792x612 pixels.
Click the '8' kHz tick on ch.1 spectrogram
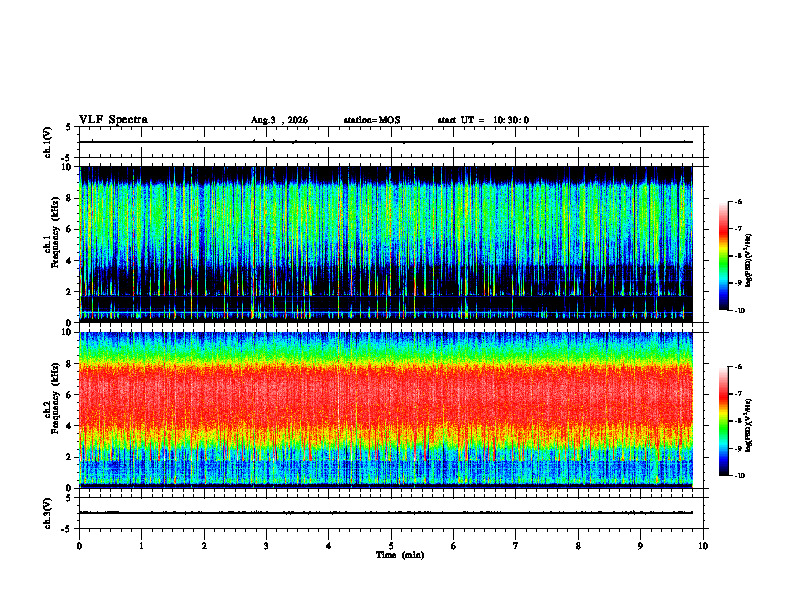[x=70, y=198]
